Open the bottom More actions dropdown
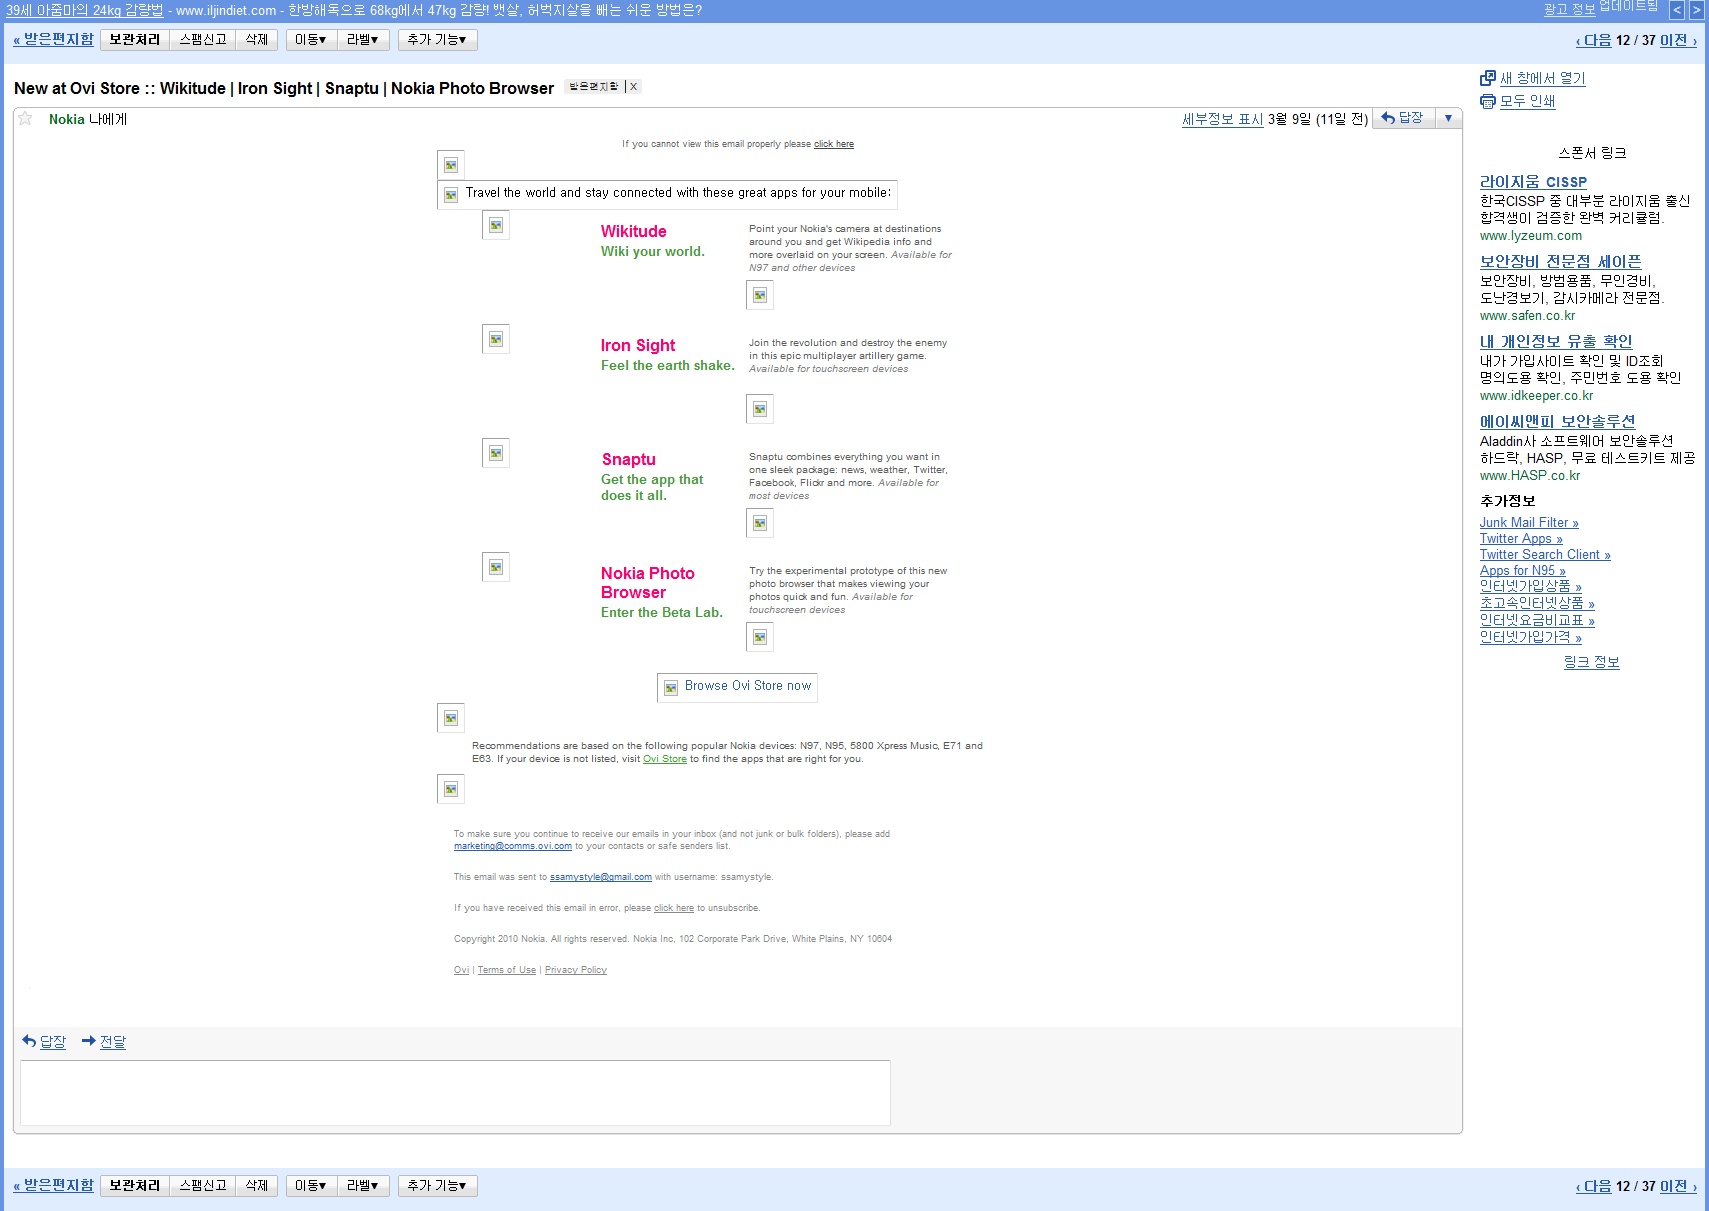The height and width of the screenshot is (1211, 1709). pos(437,1186)
